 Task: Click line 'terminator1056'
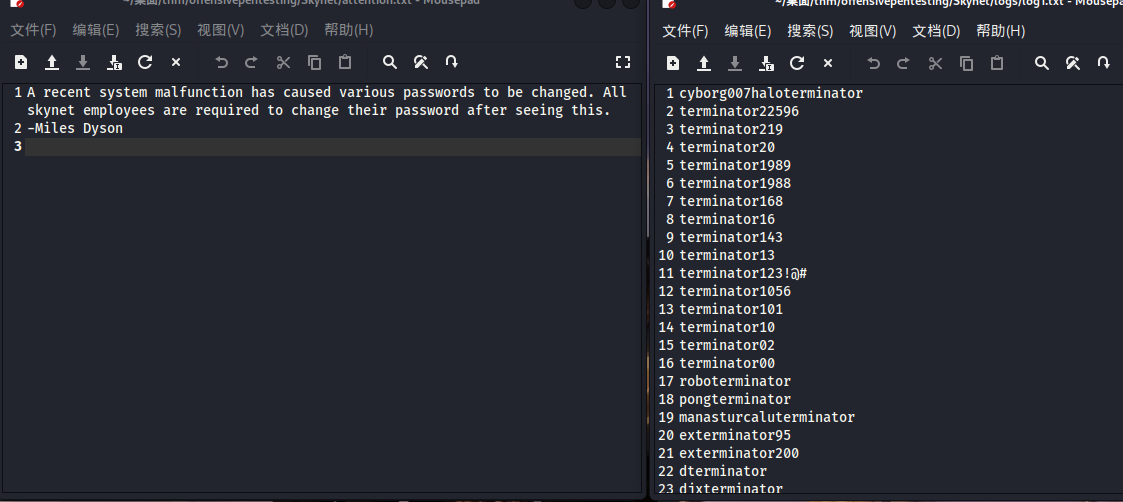point(736,291)
